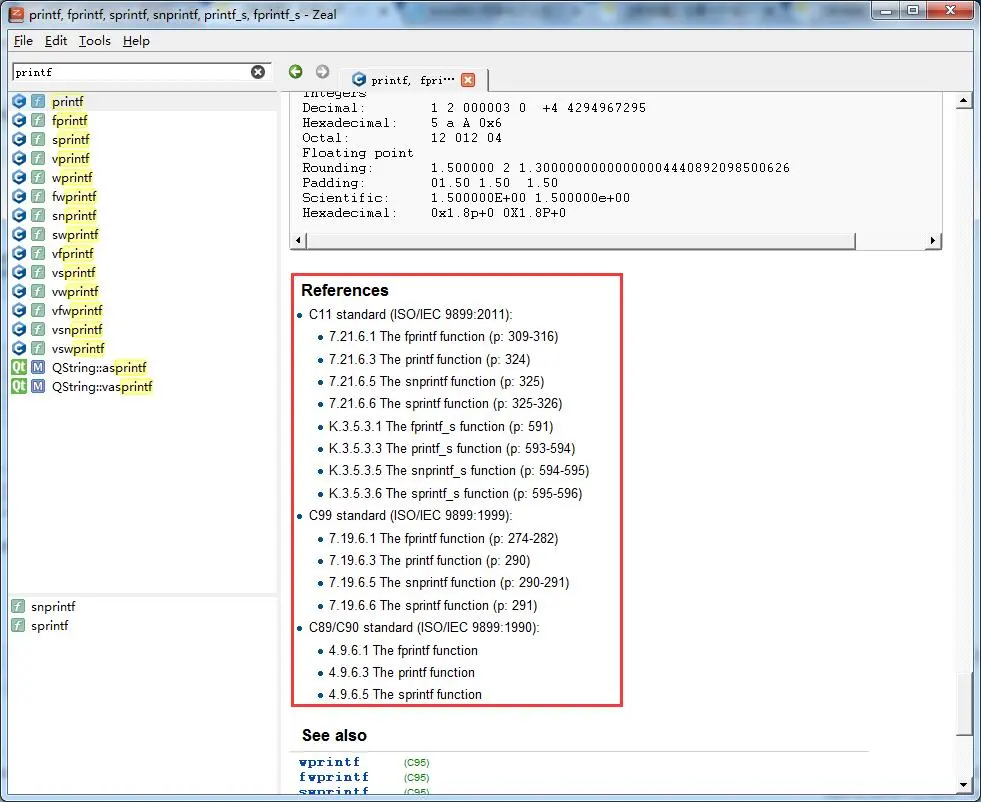The height and width of the screenshot is (802, 981).
Task: Click the C89/C90 standard line
Action: pos(424,627)
